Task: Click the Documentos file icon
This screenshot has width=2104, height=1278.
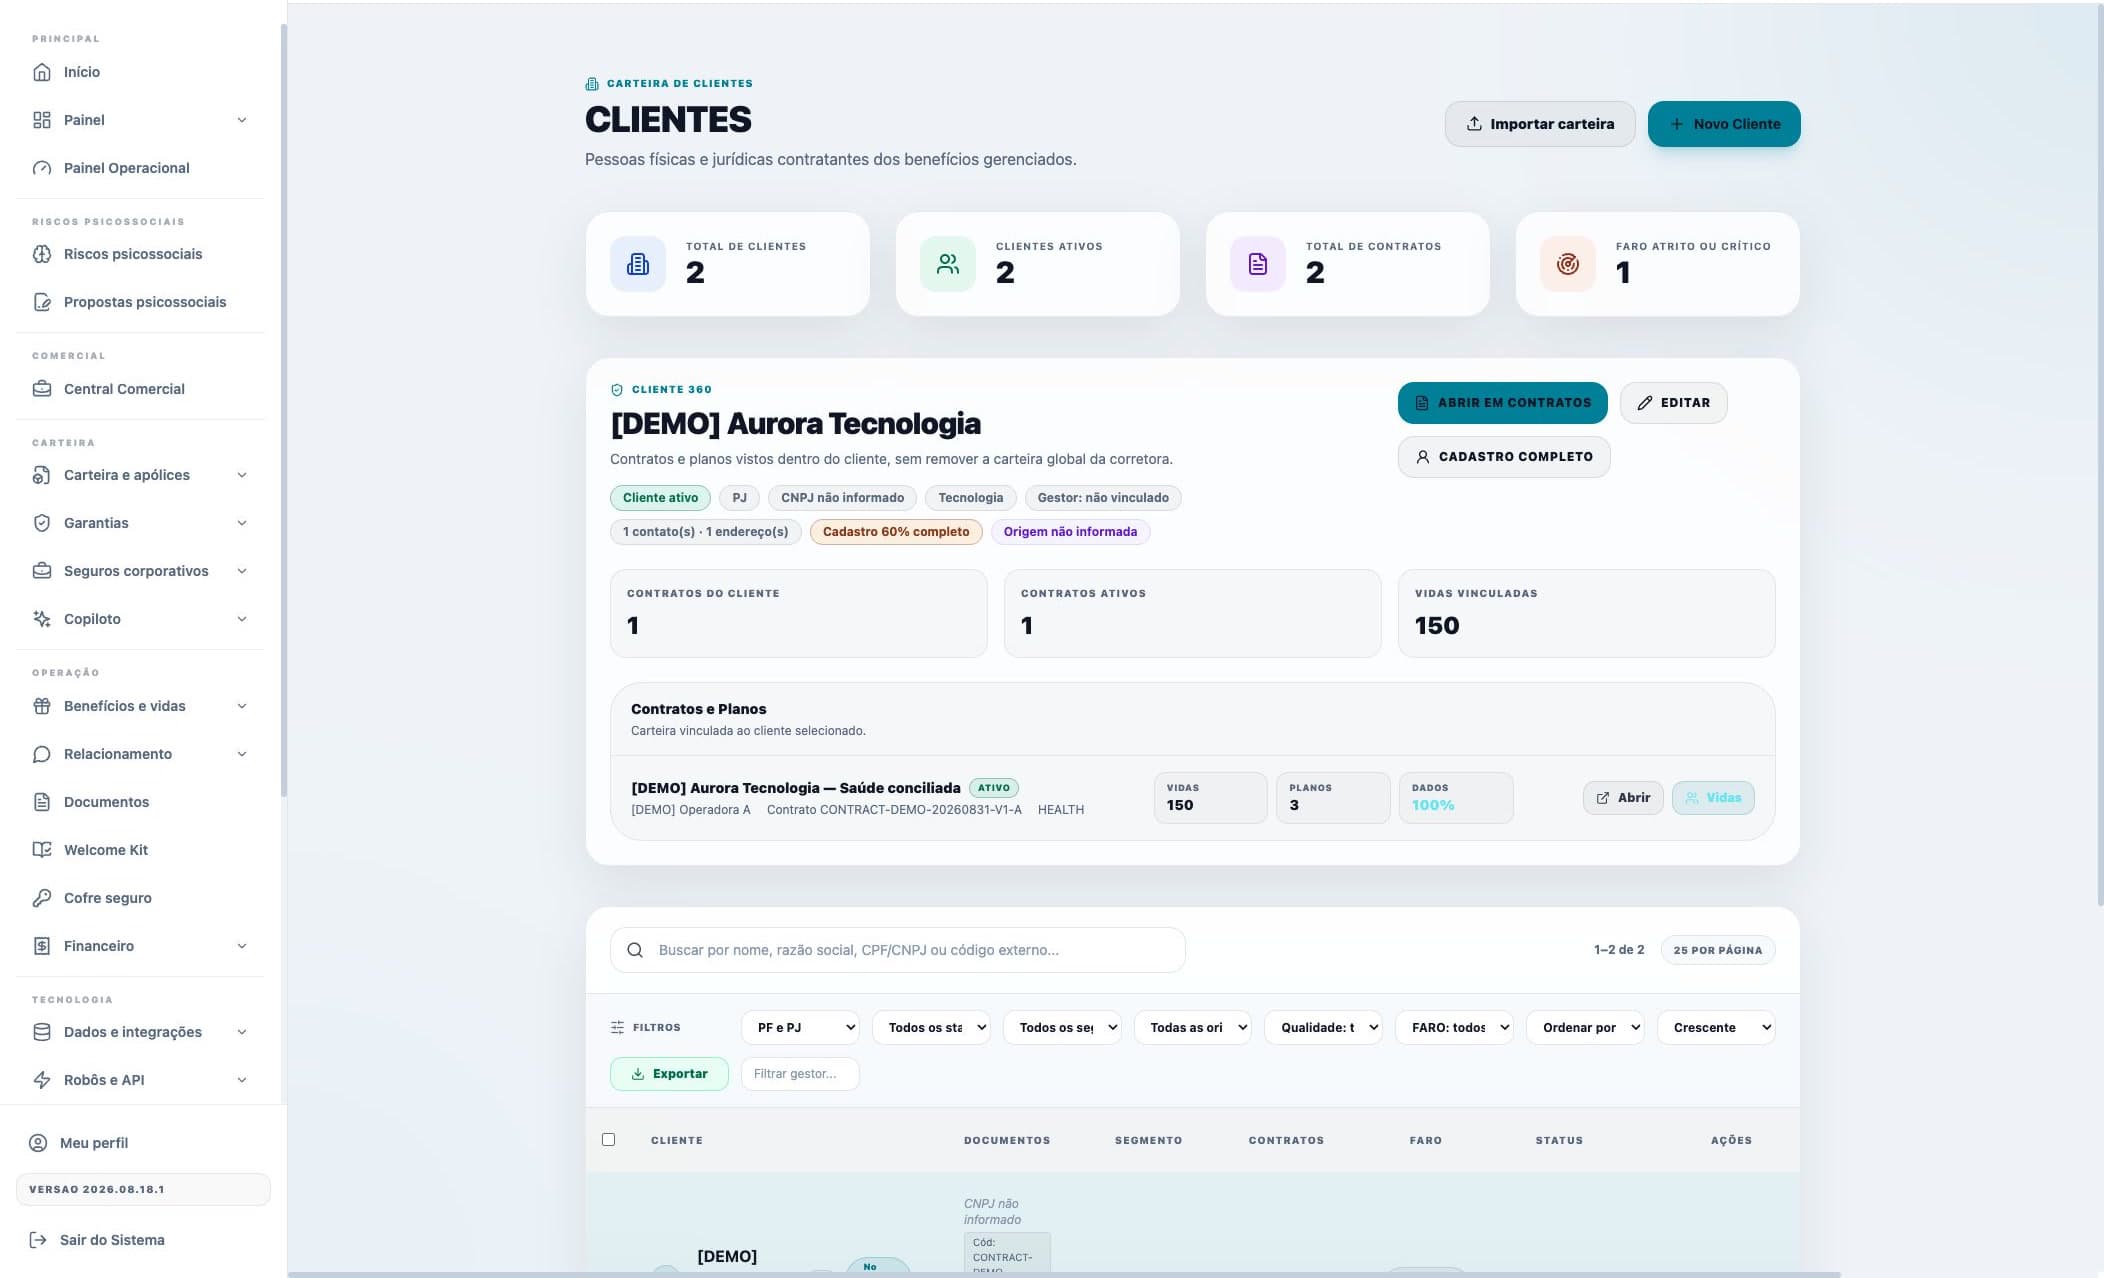Action: pyautogui.click(x=42, y=802)
